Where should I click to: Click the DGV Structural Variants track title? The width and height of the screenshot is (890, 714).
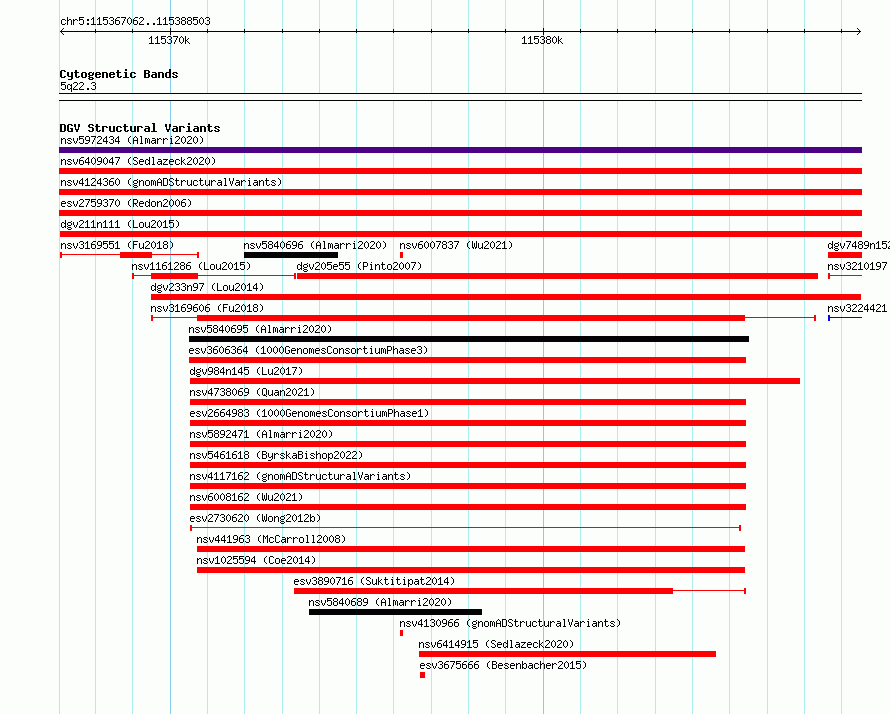click(140, 128)
